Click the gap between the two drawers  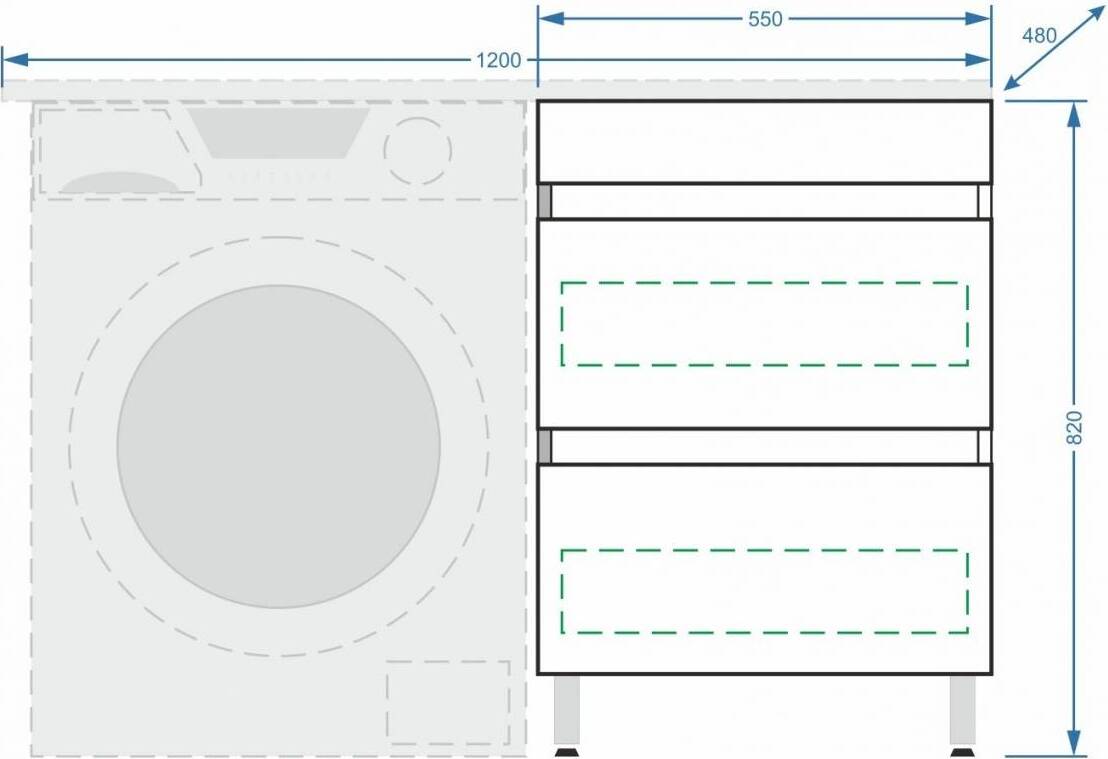pyautogui.click(x=764, y=446)
